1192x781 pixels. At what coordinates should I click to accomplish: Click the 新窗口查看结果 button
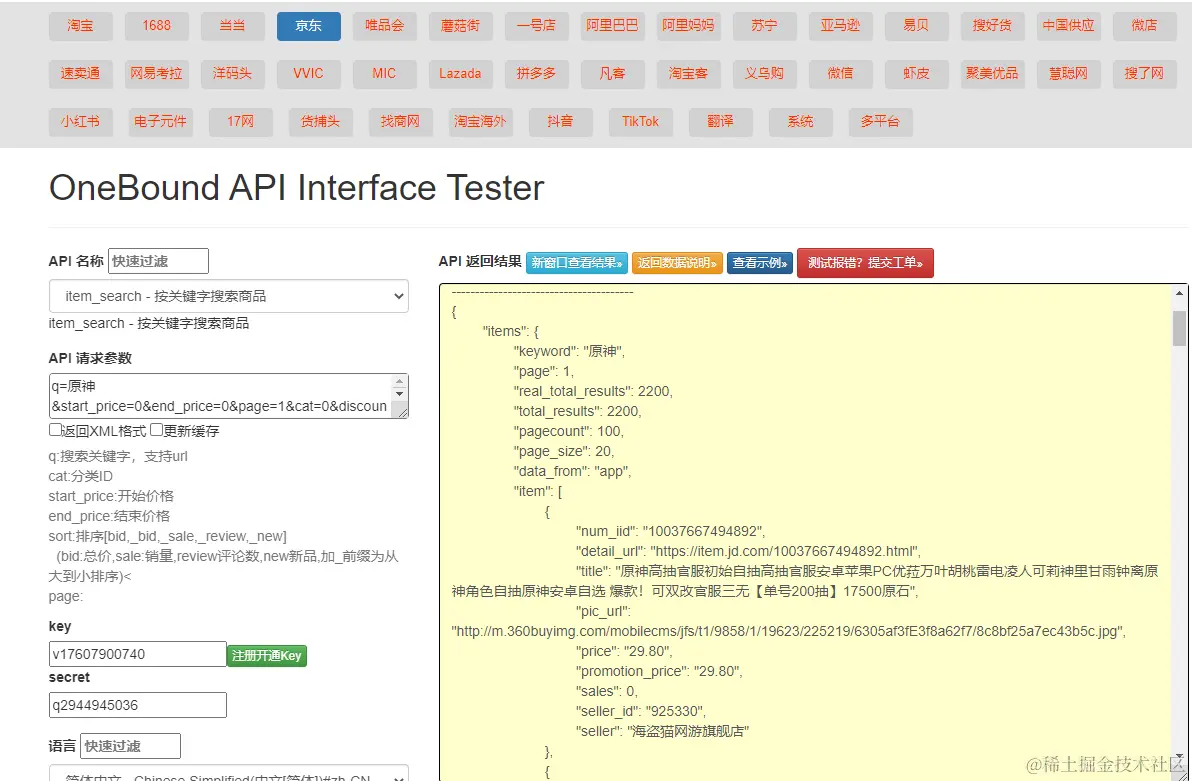pyautogui.click(x=577, y=263)
